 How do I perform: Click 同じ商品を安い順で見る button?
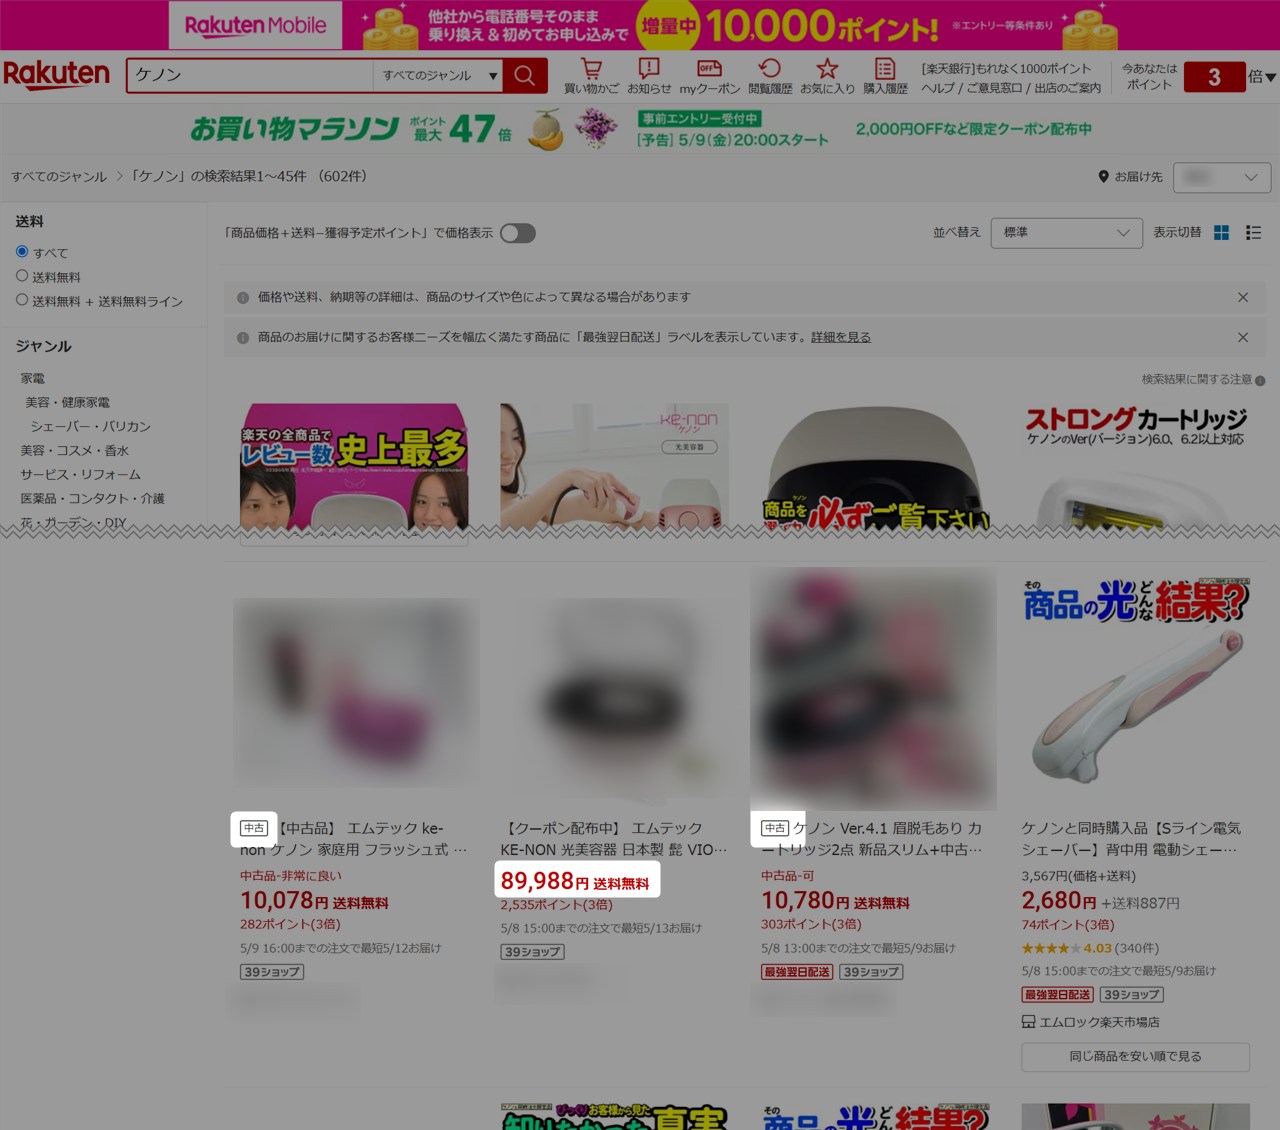[1135, 1057]
